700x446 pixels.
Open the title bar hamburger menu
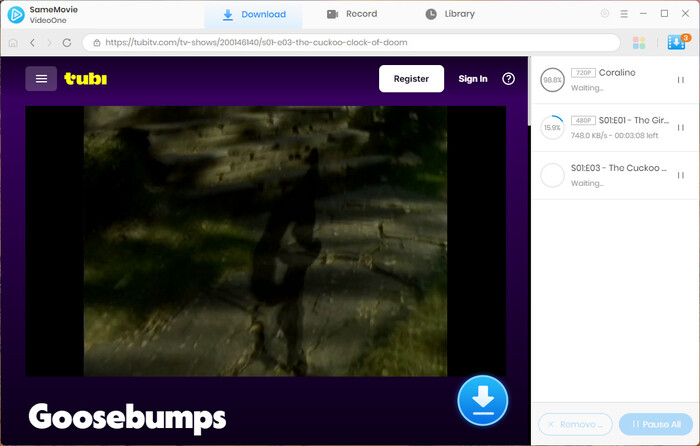624,14
